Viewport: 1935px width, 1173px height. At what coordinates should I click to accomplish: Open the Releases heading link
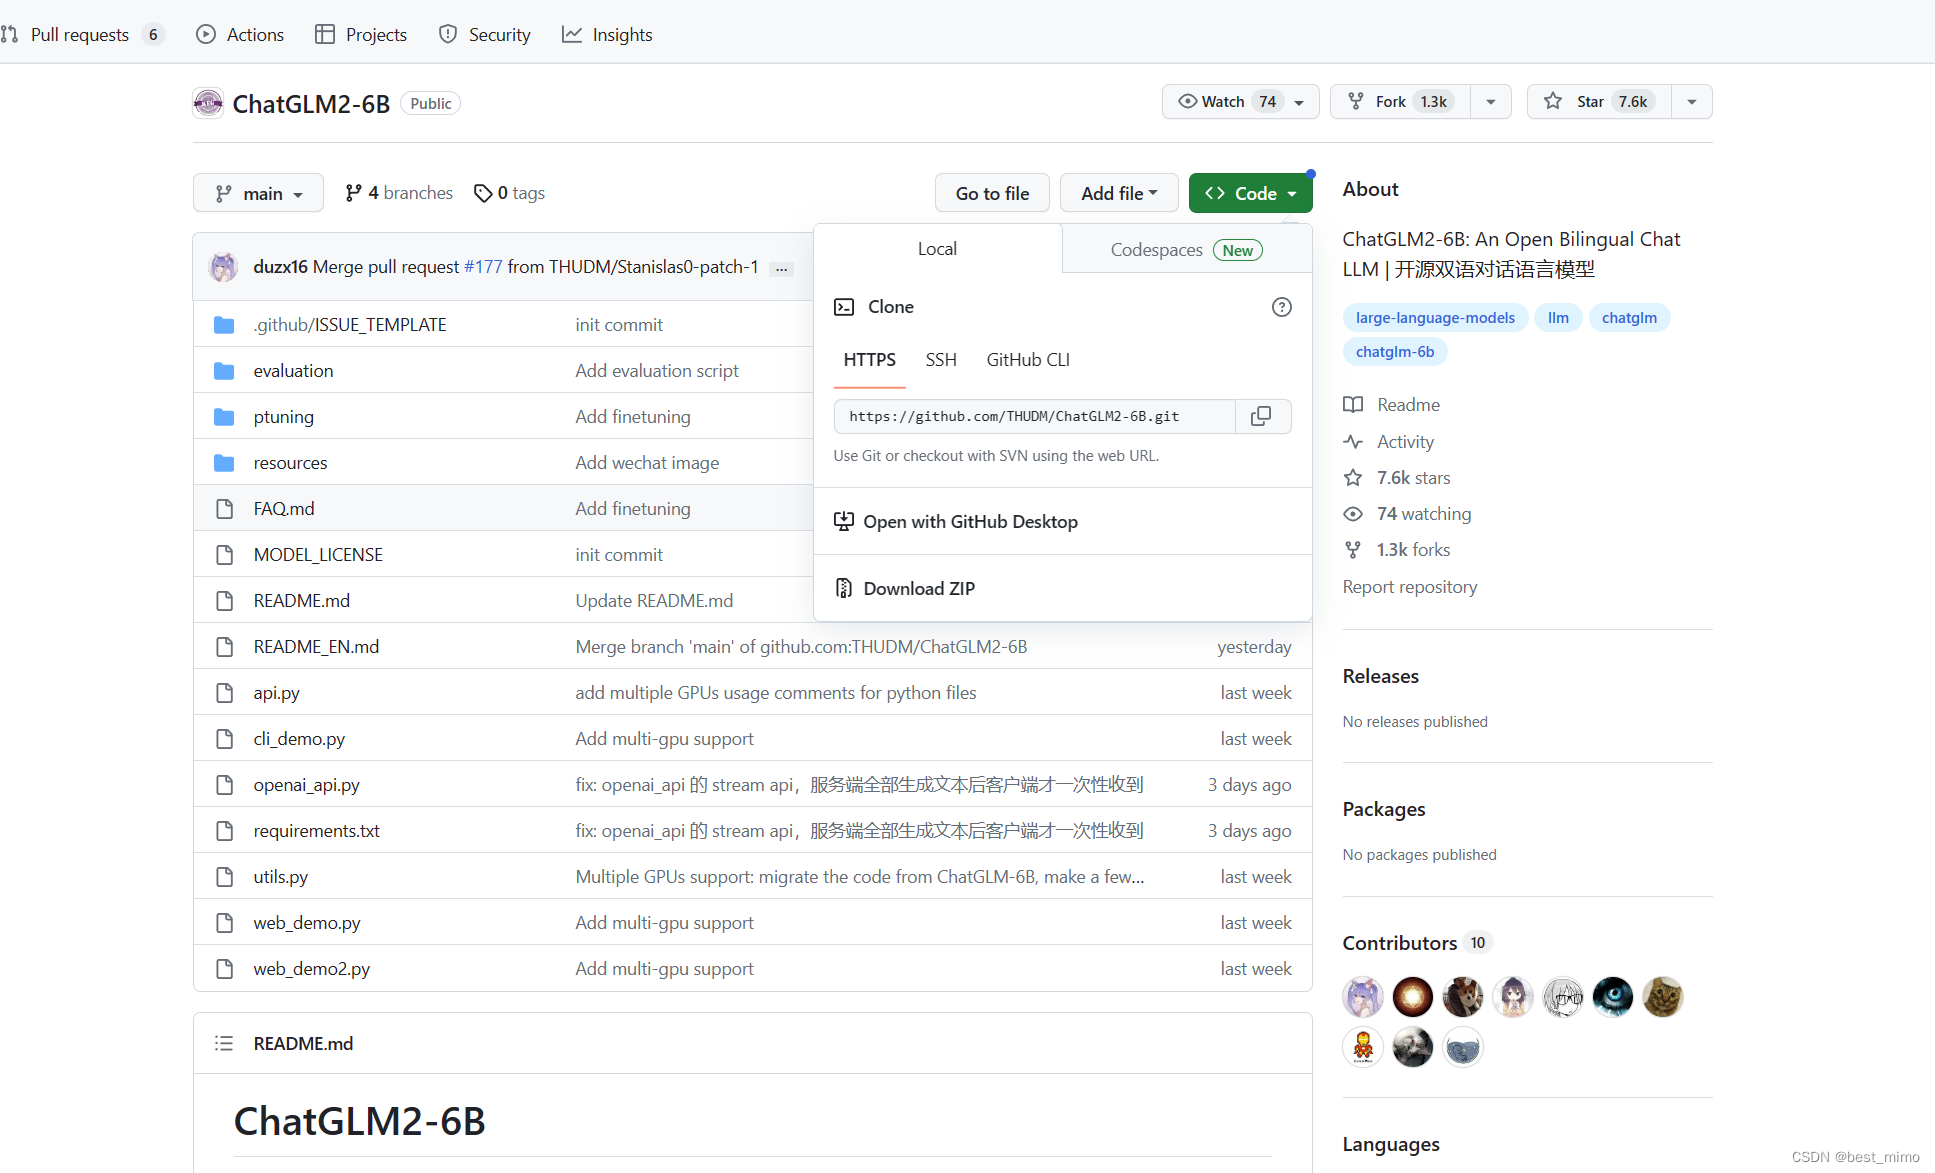point(1380,676)
